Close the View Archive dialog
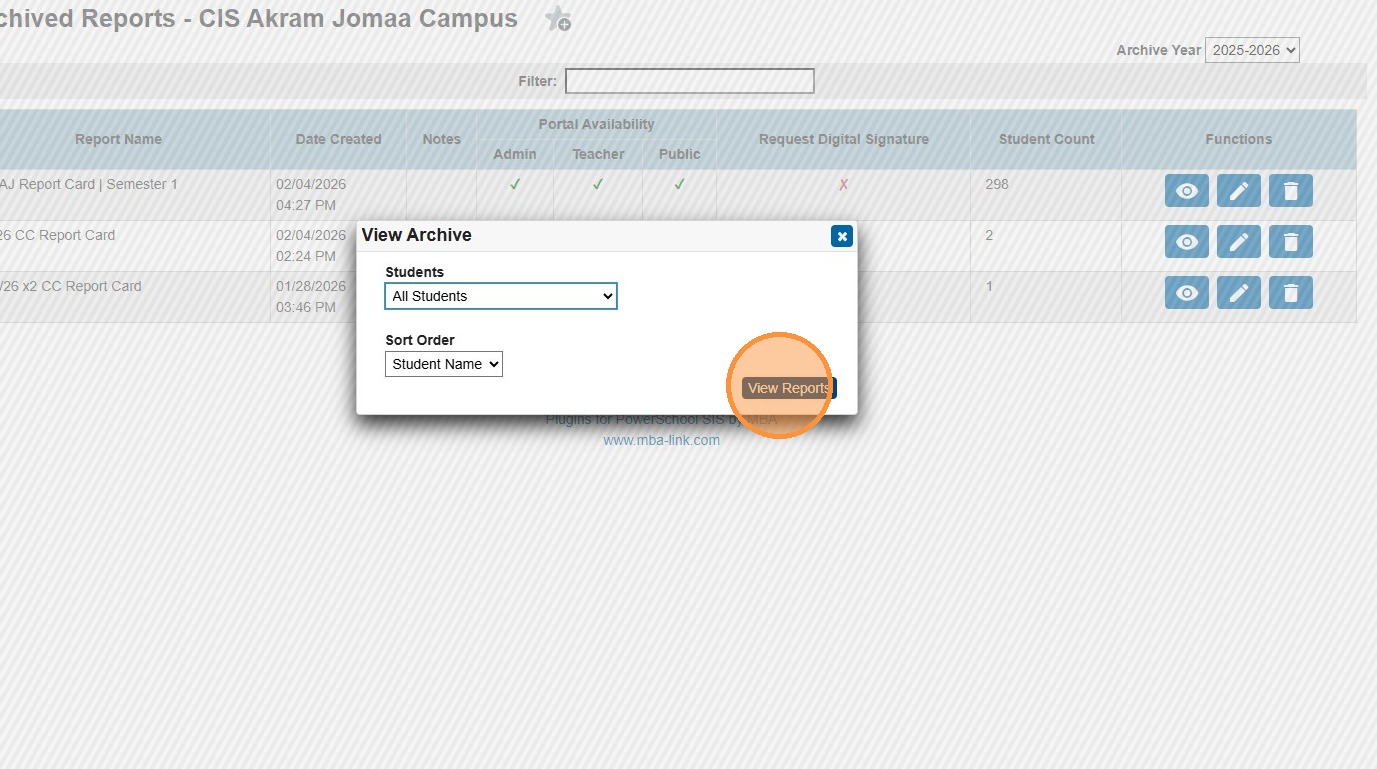 pyautogui.click(x=842, y=236)
